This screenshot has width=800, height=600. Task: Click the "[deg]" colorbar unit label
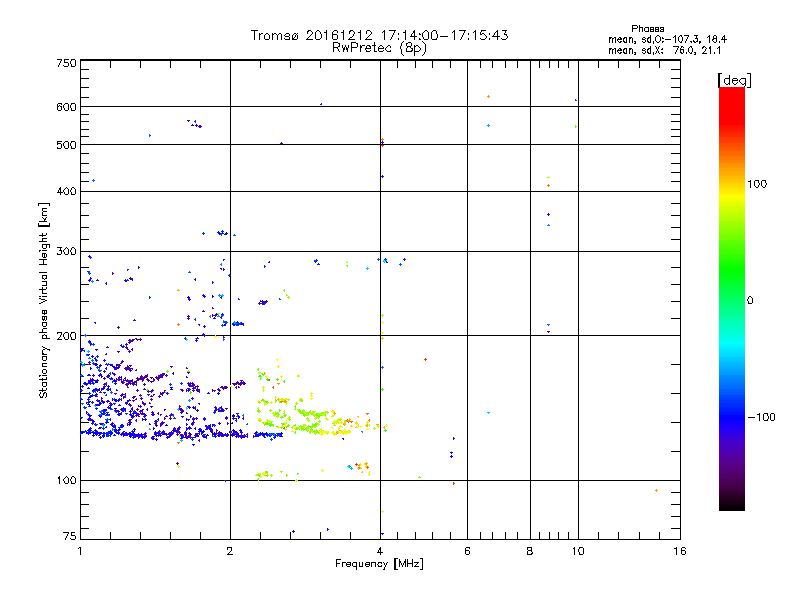734,80
